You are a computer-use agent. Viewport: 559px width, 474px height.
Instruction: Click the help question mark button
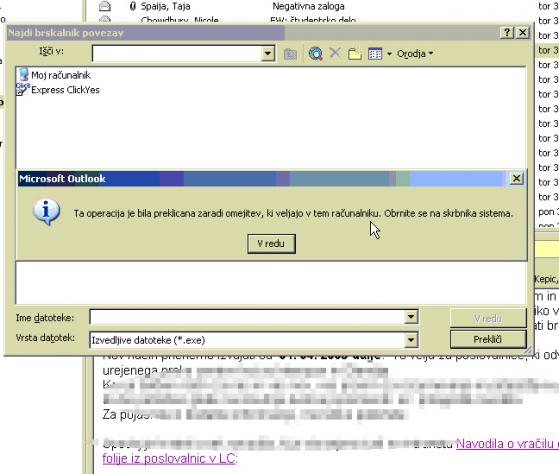(507, 32)
